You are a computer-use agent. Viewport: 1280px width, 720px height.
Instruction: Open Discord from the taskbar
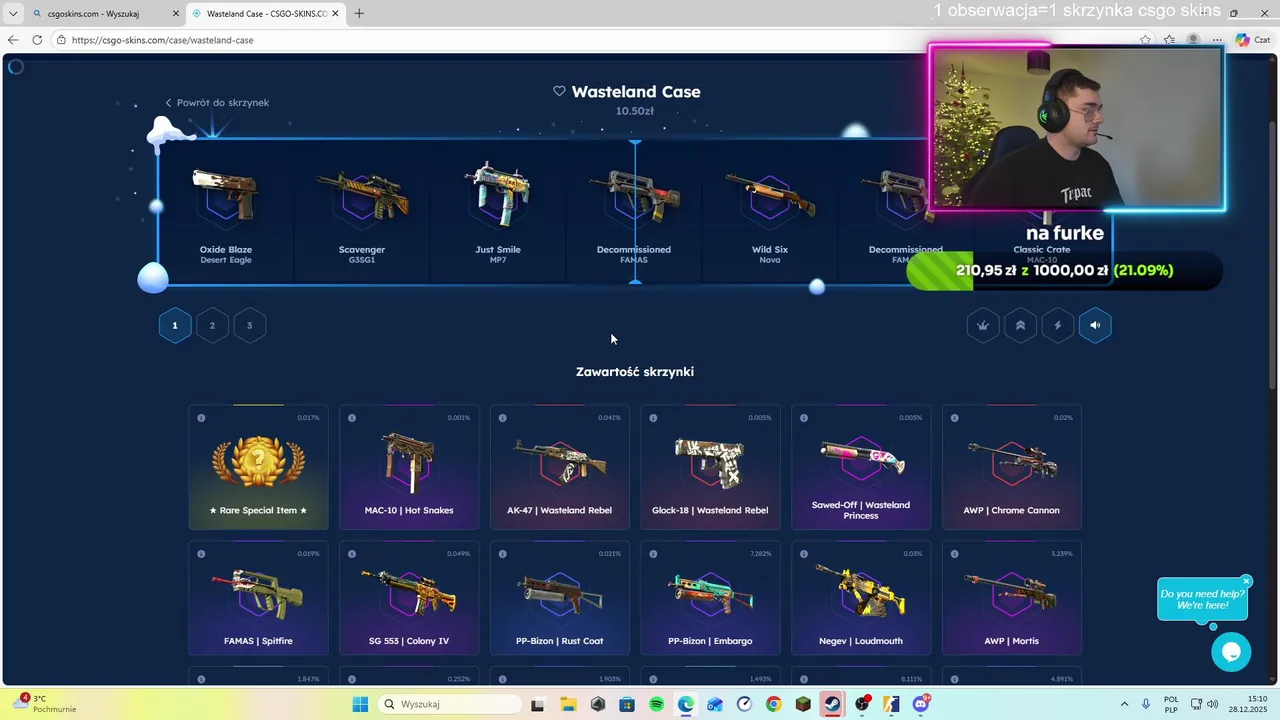pyautogui.click(x=921, y=704)
